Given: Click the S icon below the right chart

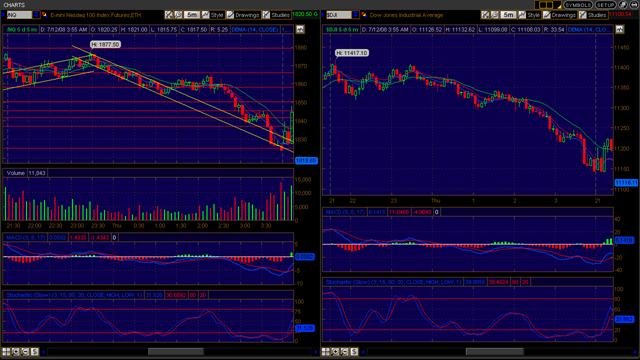Looking at the screenshot, I should [x=354, y=351].
